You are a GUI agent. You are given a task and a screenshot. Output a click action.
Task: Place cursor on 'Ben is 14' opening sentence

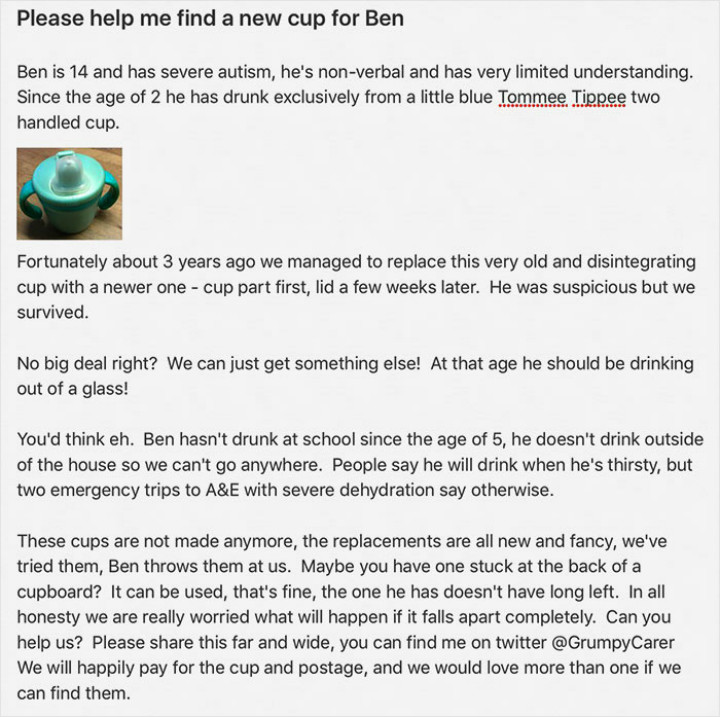(x=52, y=72)
